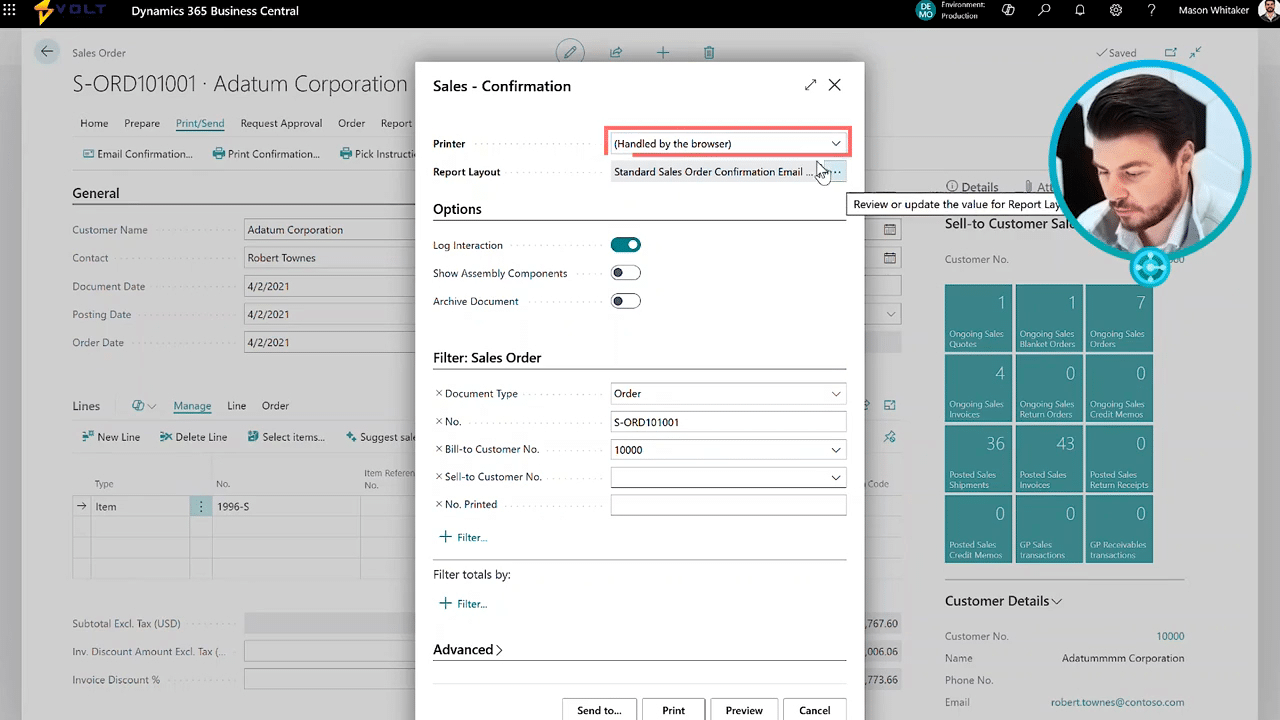Remove the Document Type filter
This screenshot has width=1280, height=720.
[438, 393]
